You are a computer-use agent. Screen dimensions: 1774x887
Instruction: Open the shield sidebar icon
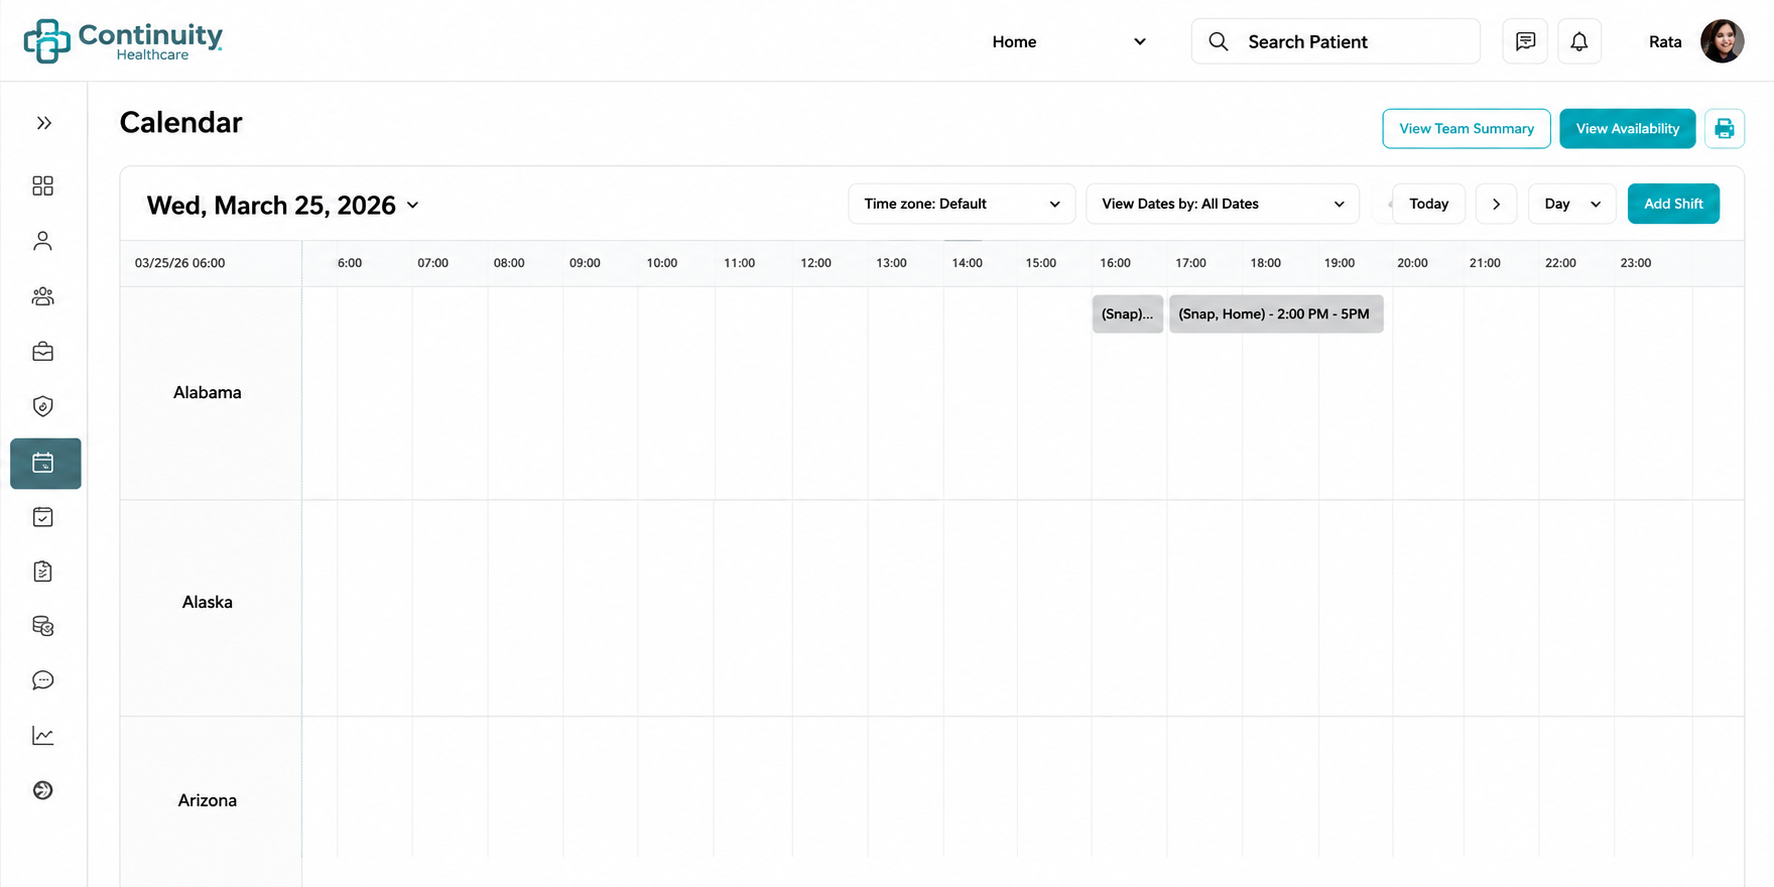click(x=43, y=406)
